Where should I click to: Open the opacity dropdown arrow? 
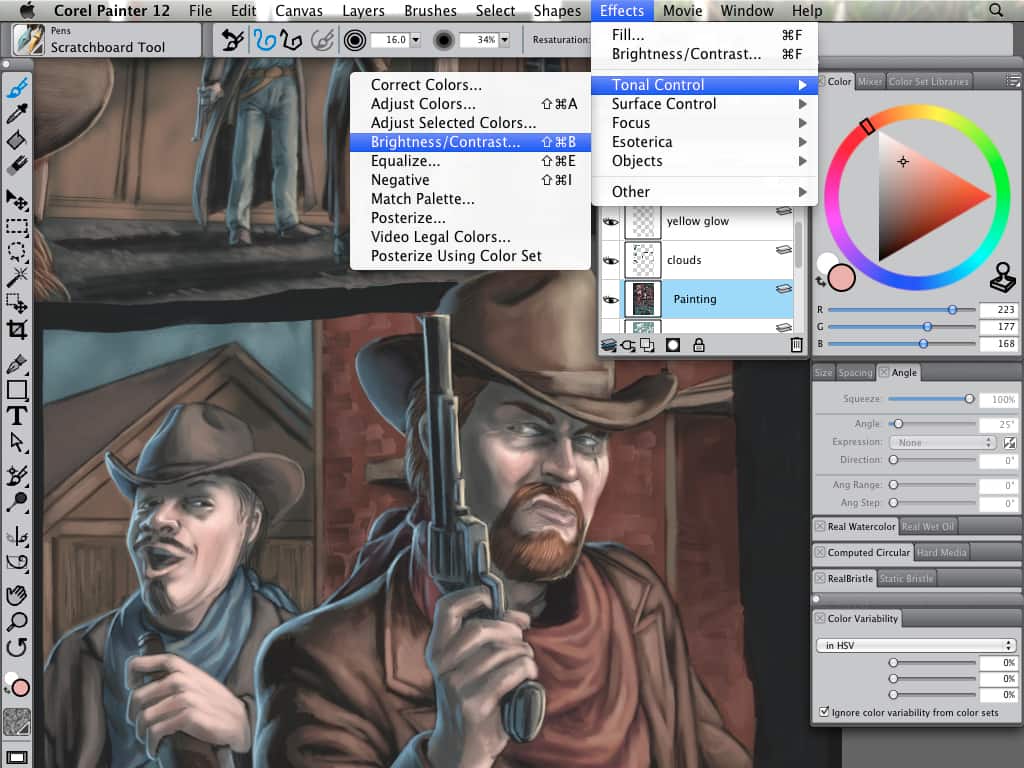click(504, 40)
